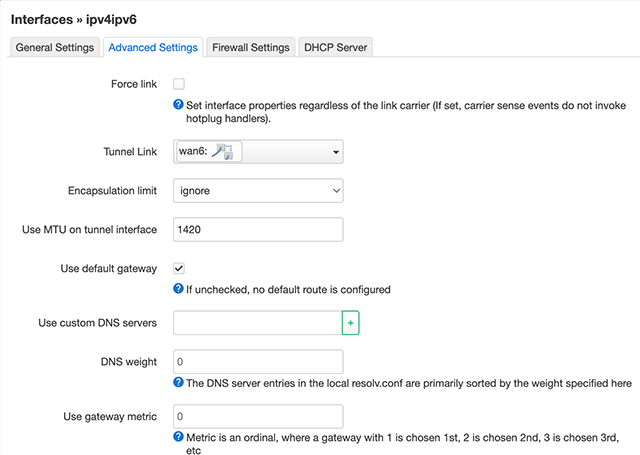The height and width of the screenshot is (455, 640).
Task: Click the default gateway help icon
Action: 178,289
